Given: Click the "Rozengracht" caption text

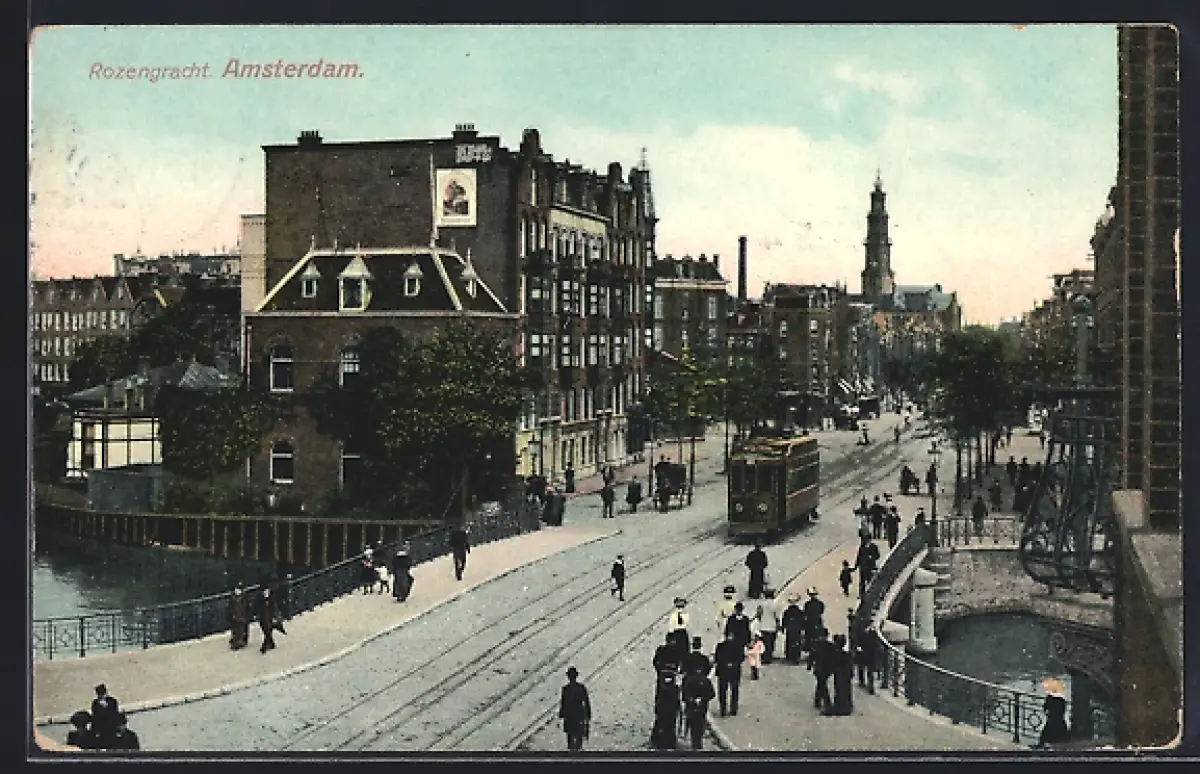Looking at the screenshot, I should click(x=150, y=71).
